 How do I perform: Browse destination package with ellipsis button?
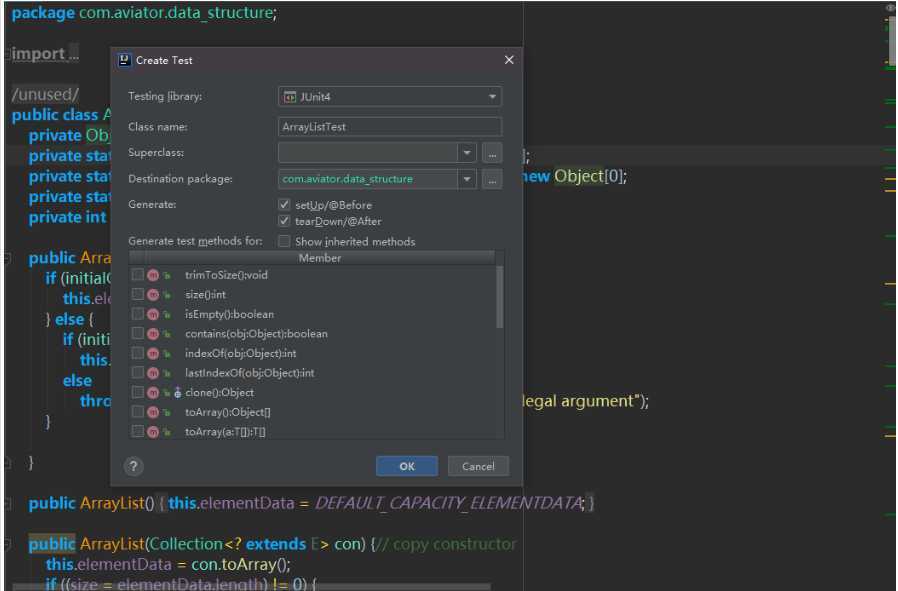click(492, 180)
